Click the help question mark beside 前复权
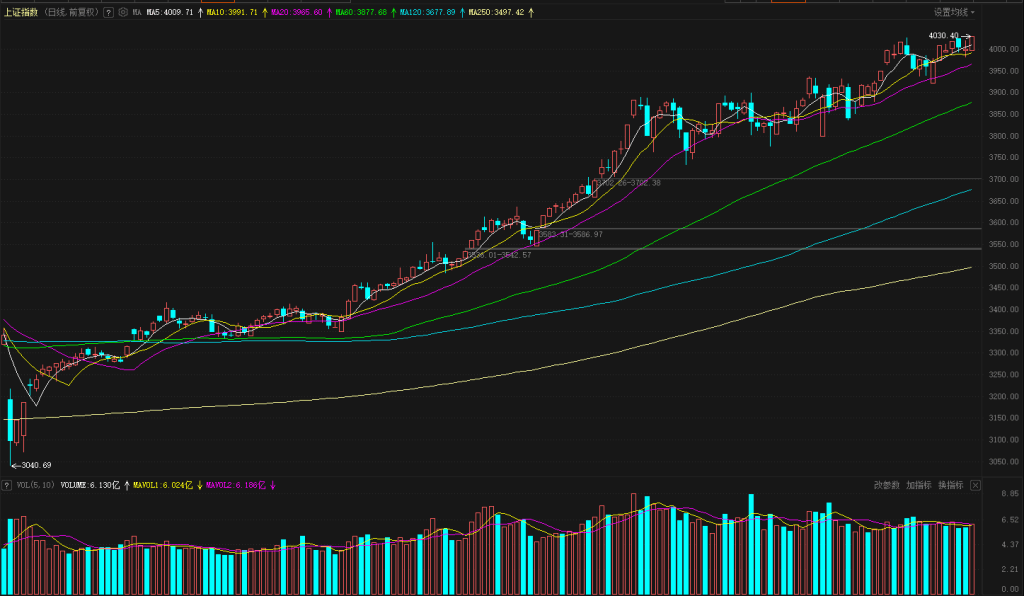This screenshot has width=1024, height=596. point(108,13)
